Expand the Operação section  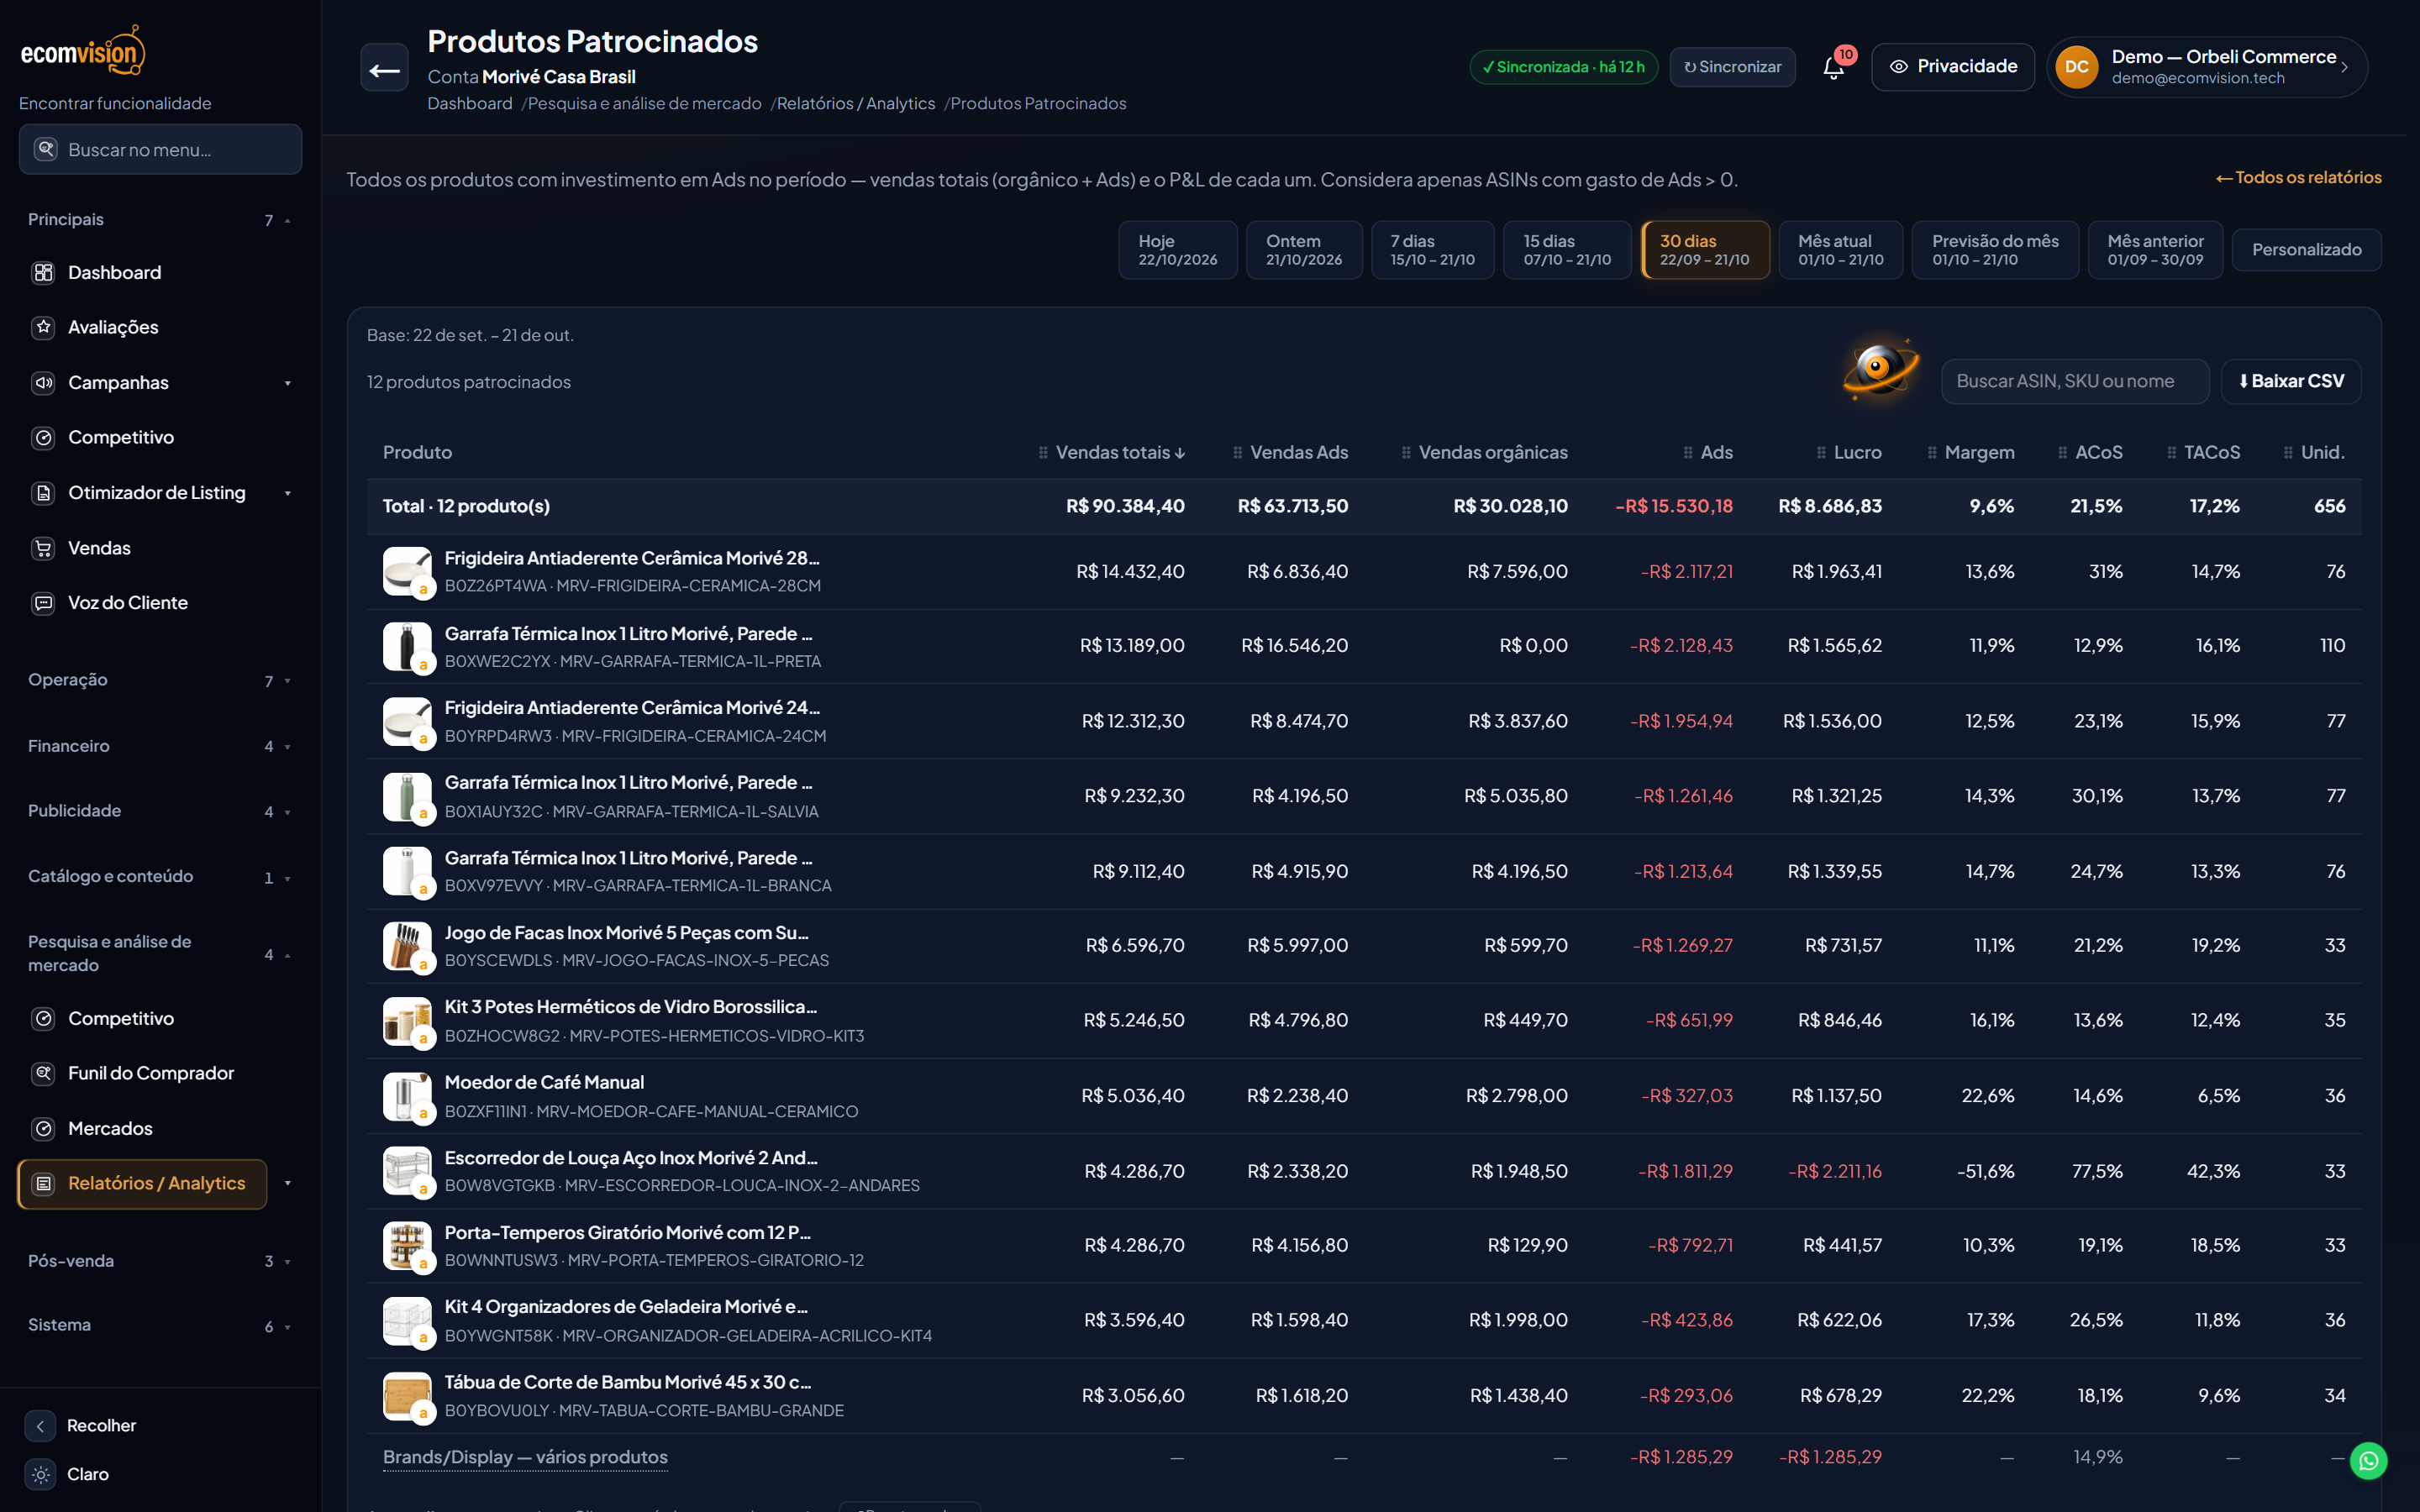click(x=160, y=680)
